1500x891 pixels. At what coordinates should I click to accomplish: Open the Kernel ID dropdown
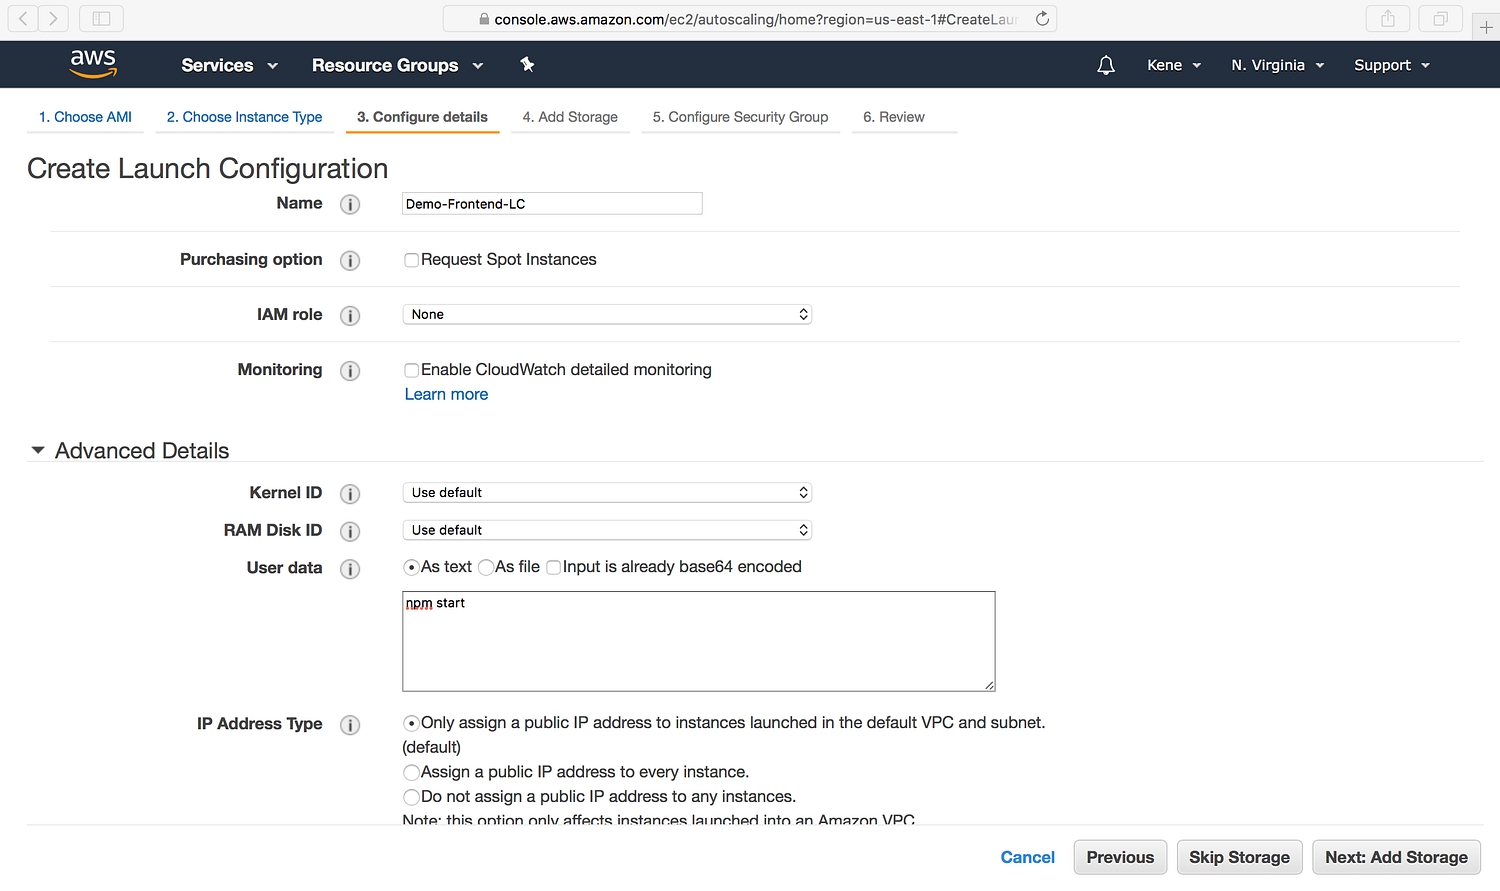(606, 493)
